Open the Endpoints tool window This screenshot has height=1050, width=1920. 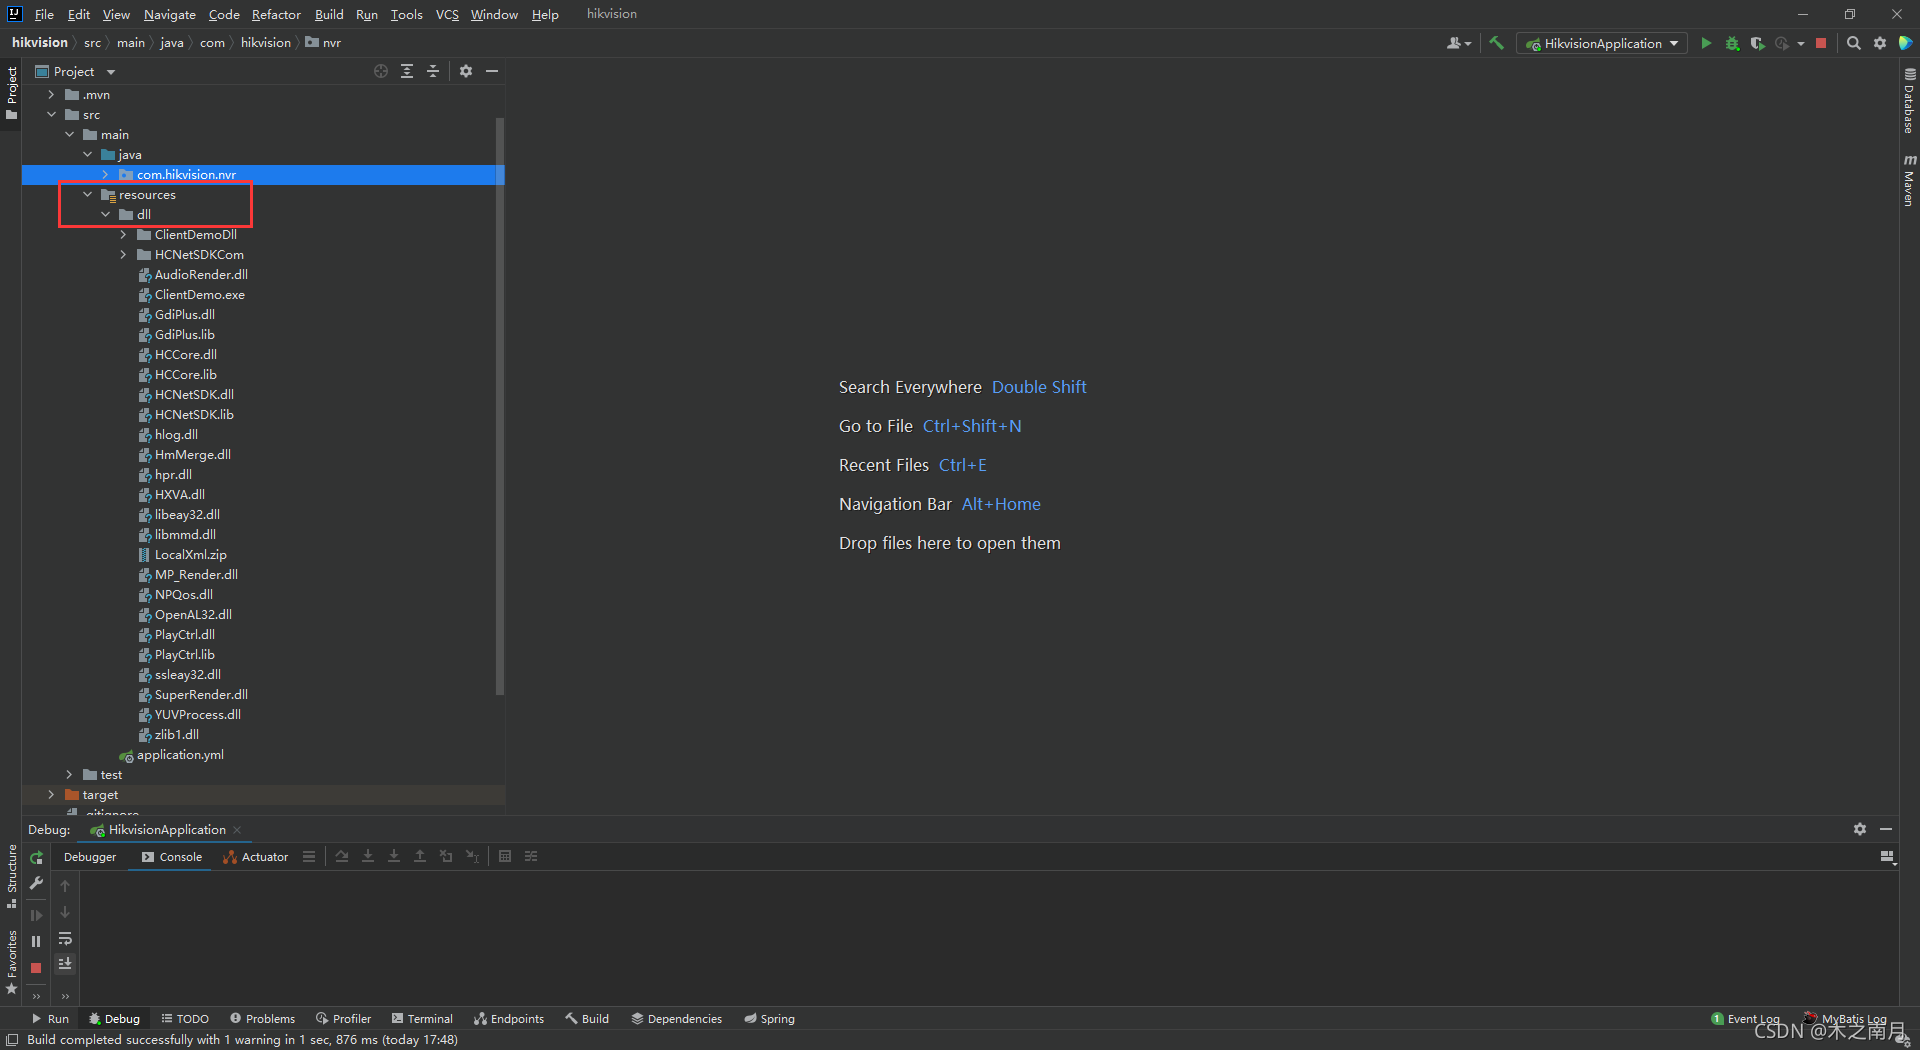(x=509, y=1019)
